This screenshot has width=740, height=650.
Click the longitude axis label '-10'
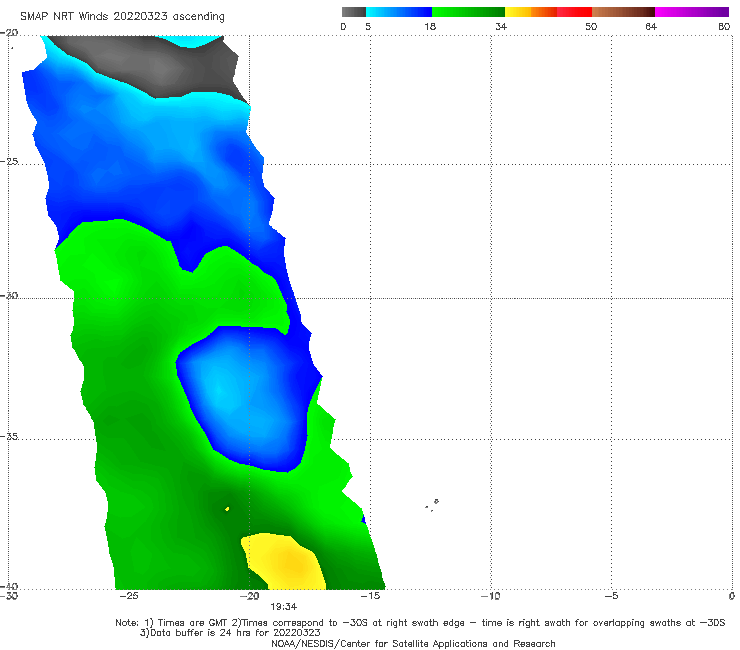click(491, 596)
